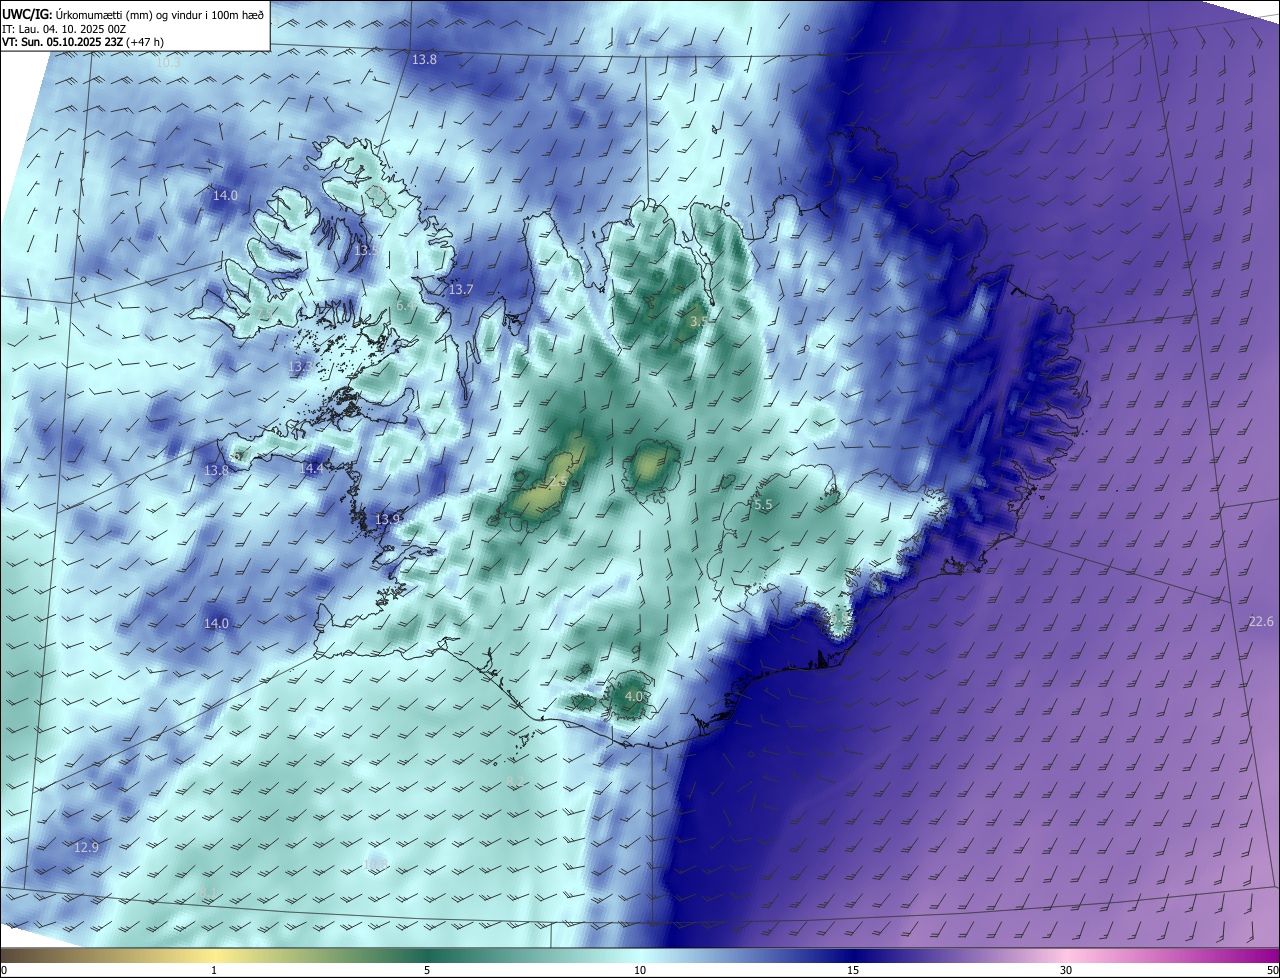
Task: Click the 'IT: Lau. 04. 10. 2025 00Z' line
Action: pos(64,28)
